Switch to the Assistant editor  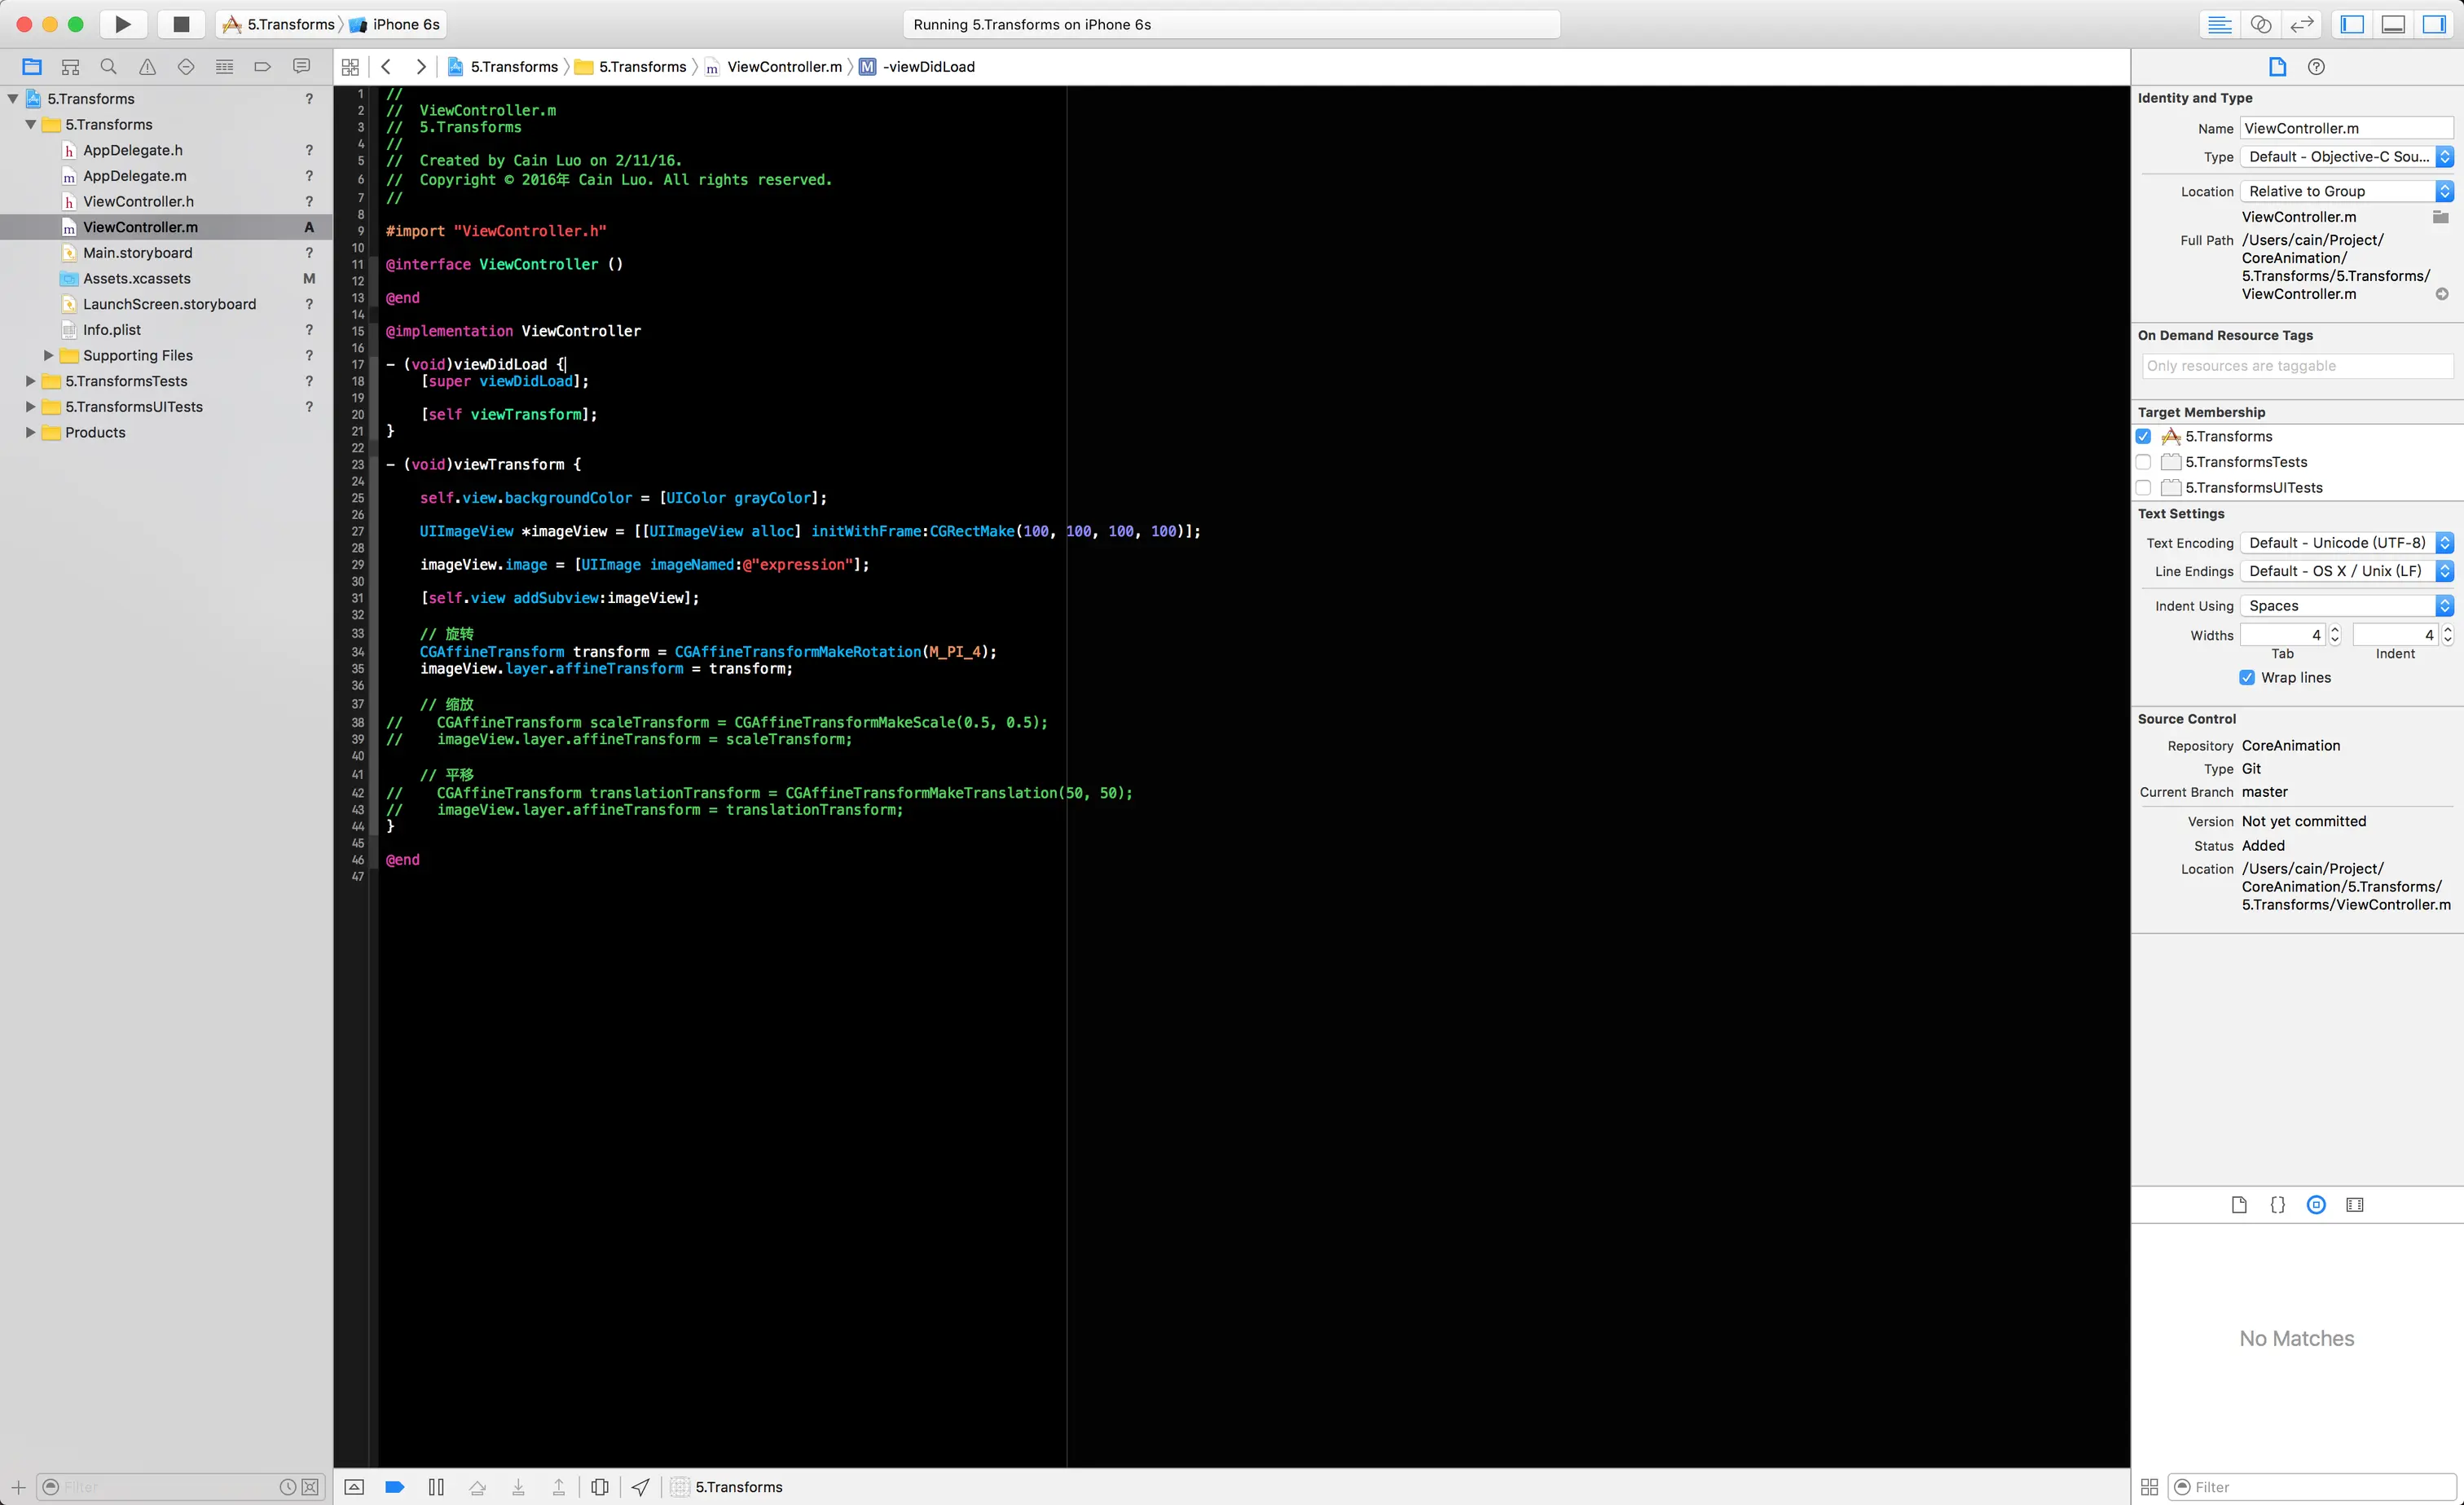point(2261,24)
